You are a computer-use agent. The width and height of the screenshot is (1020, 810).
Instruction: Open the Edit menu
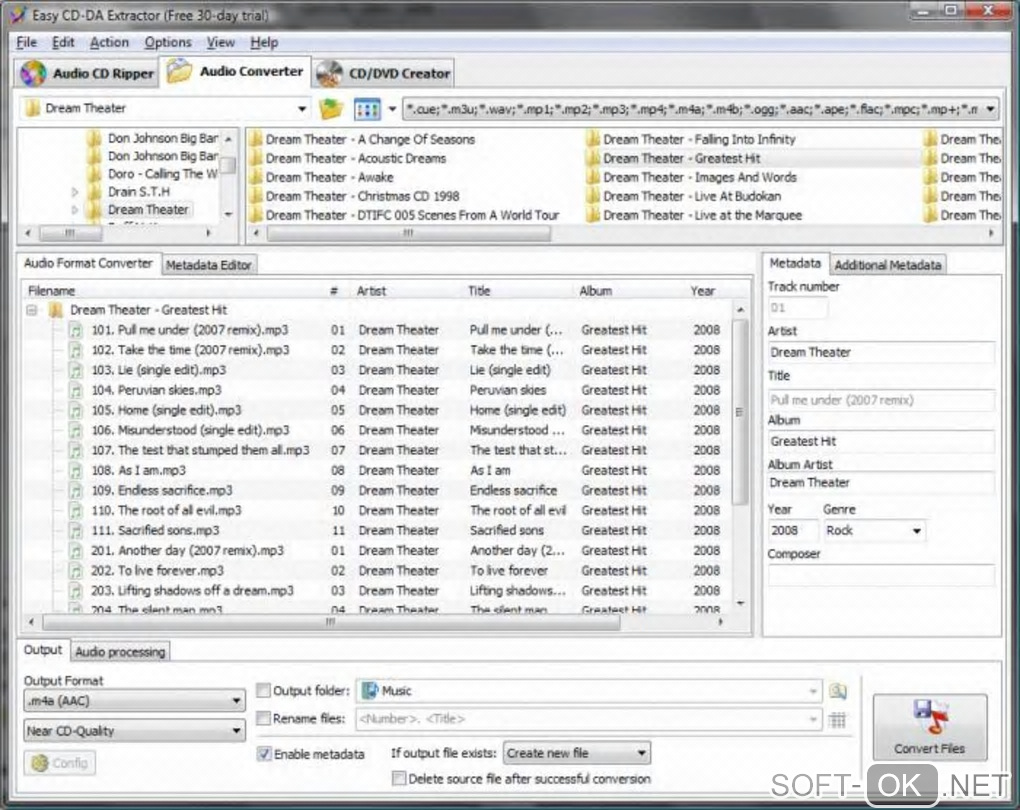[63, 42]
